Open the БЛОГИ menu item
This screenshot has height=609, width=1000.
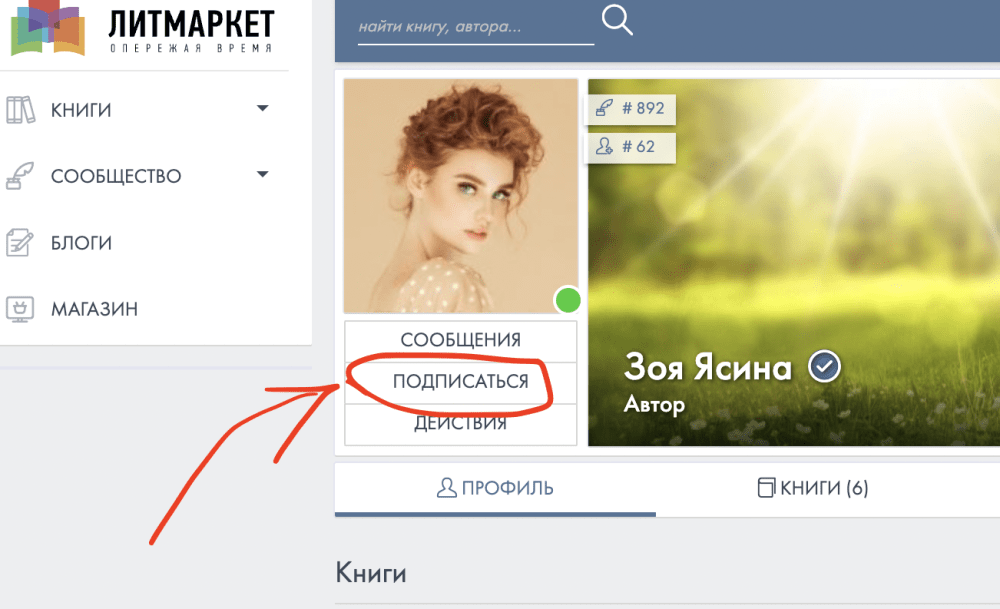[81, 243]
